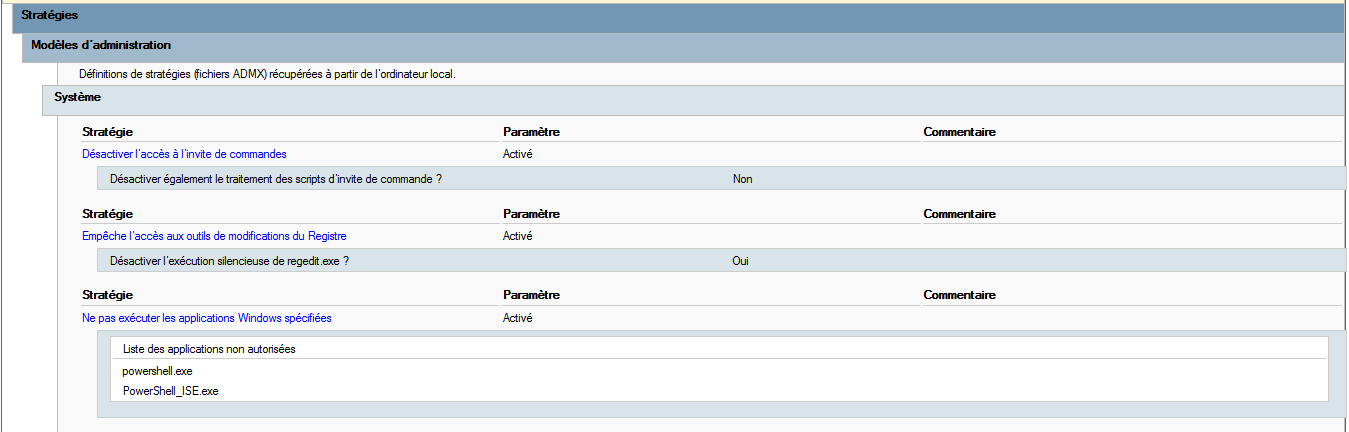Click "Activé" beside the Windows applications policy
This screenshot has width=1349, height=432.
tap(517, 318)
